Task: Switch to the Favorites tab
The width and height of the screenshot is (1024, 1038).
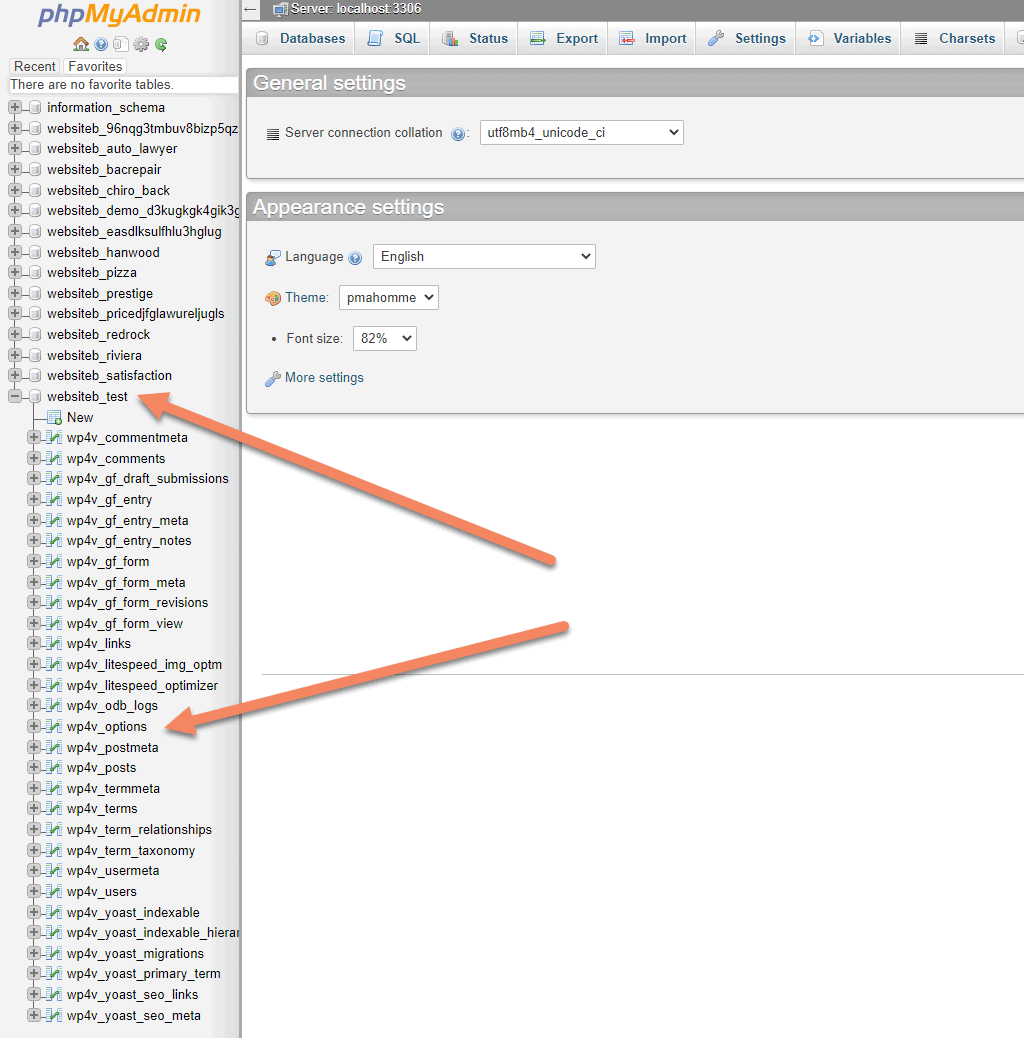Action: (x=95, y=66)
